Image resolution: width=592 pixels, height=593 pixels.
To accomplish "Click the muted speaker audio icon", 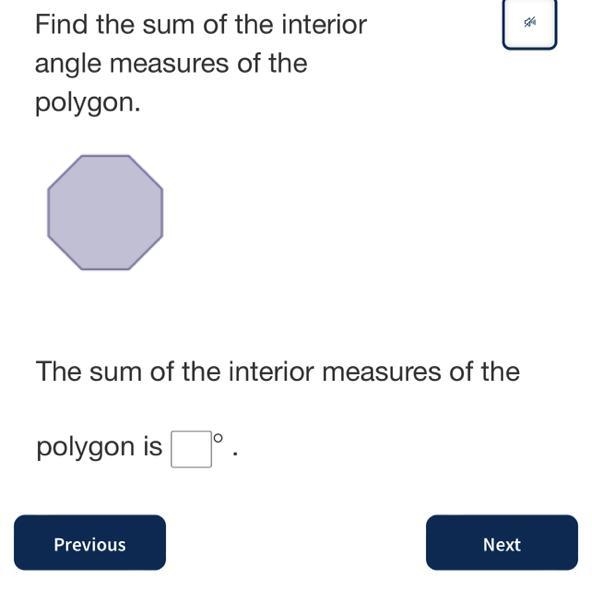I will pos(530,23).
